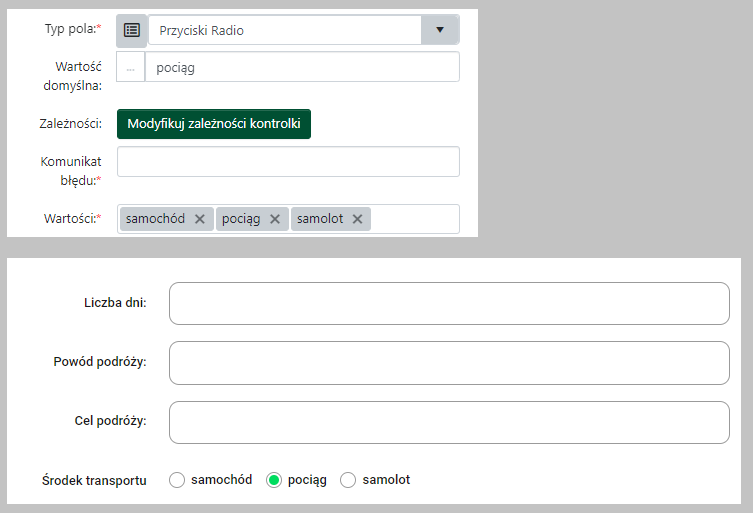Screen dimensions: 753x513
Task: Select the pociąg radio option
Action: pyautogui.click(x=273, y=480)
